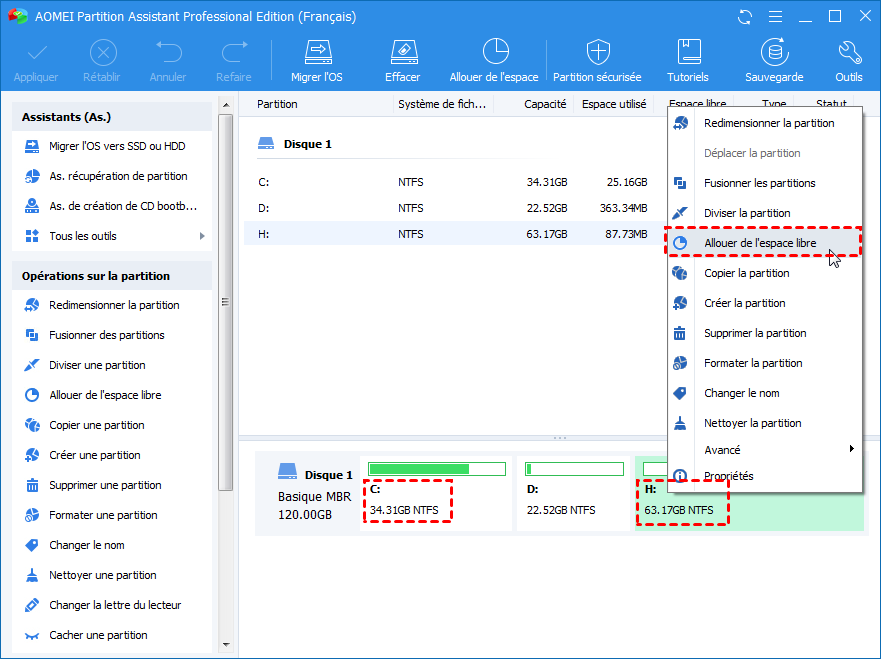This screenshot has width=881, height=659.
Task: Click the C: partition usage bar
Action: [437, 469]
